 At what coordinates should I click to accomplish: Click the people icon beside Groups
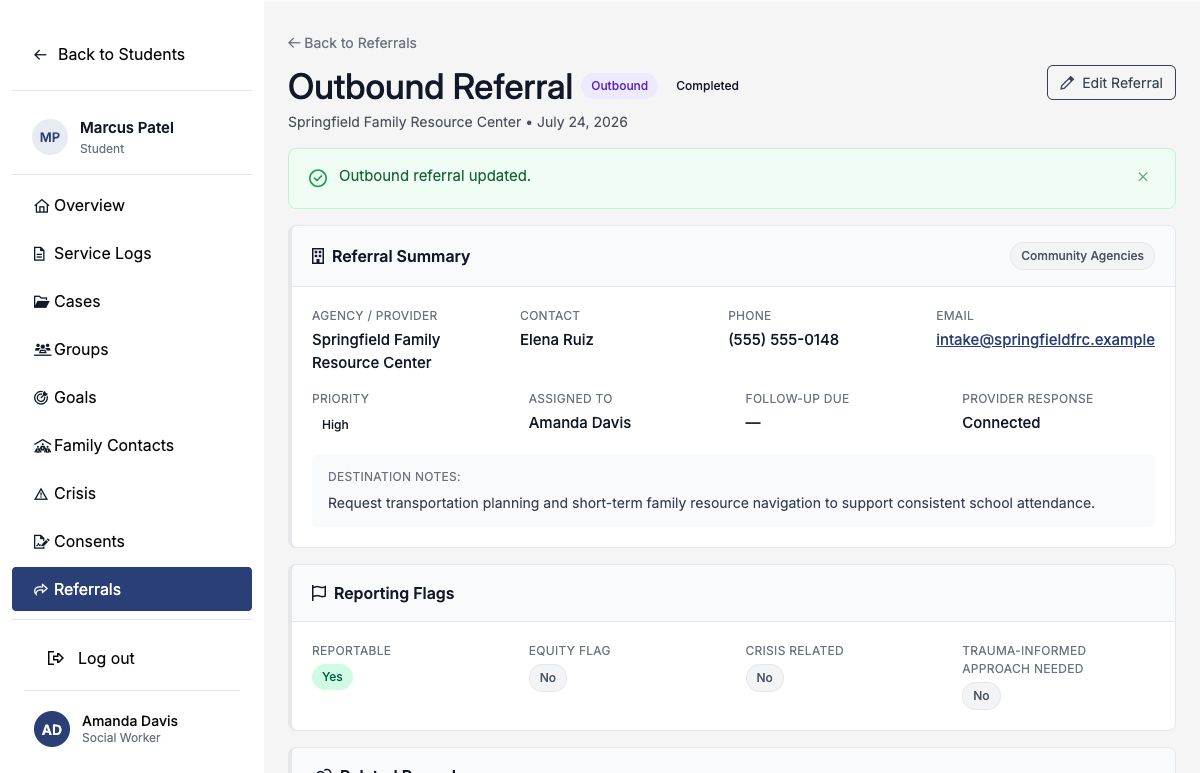pyautogui.click(x=42, y=350)
